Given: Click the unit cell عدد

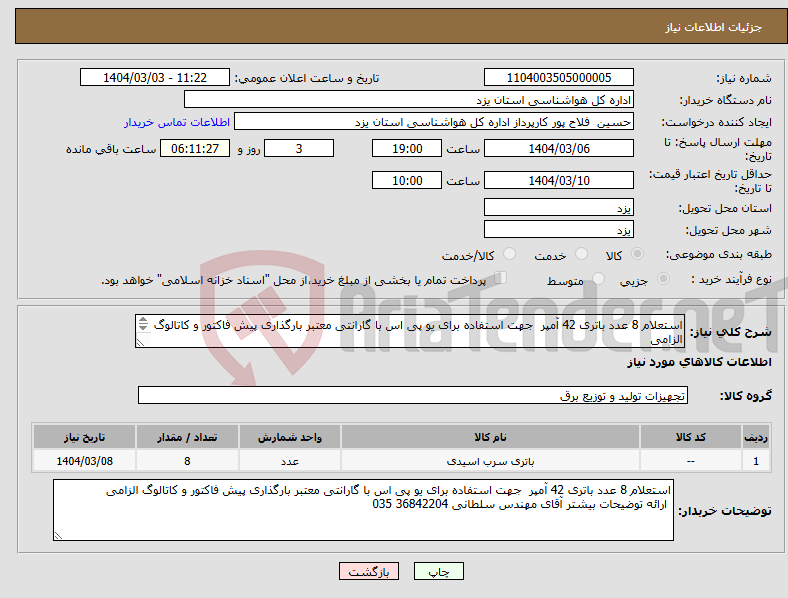Looking at the screenshot, I should [290, 461].
